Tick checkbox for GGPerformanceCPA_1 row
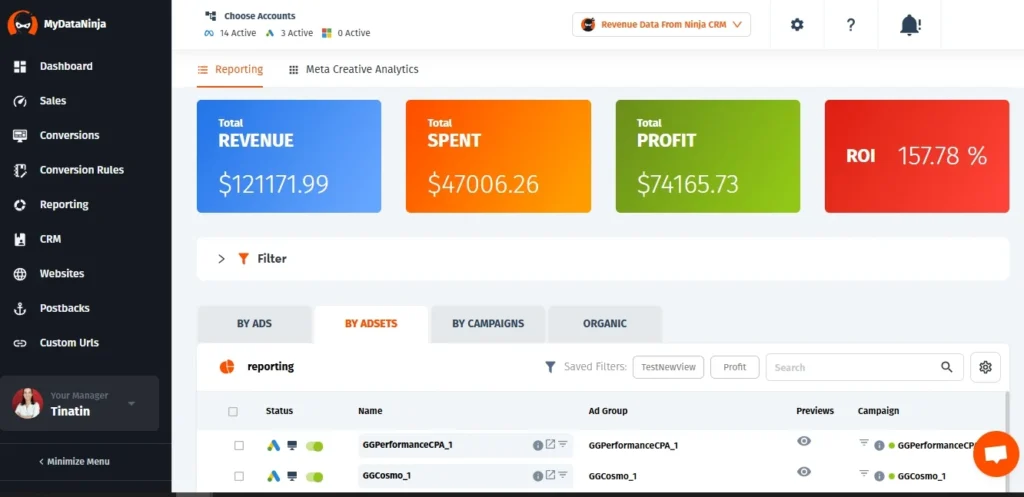Viewport: 1024px width, 497px height. [239, 445]
